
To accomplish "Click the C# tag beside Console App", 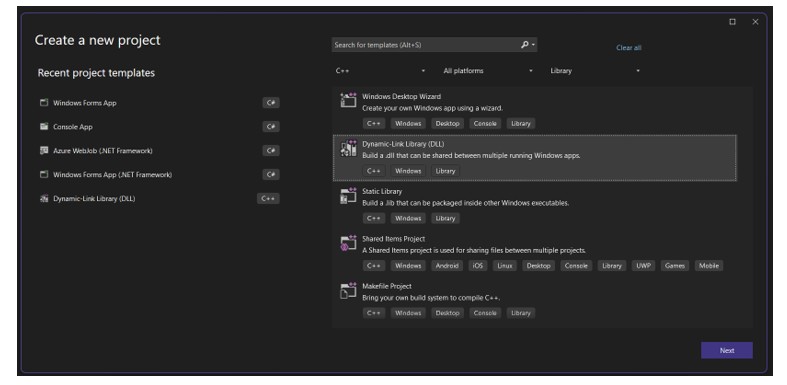I will pyautogui.click(x=271, y=126).
